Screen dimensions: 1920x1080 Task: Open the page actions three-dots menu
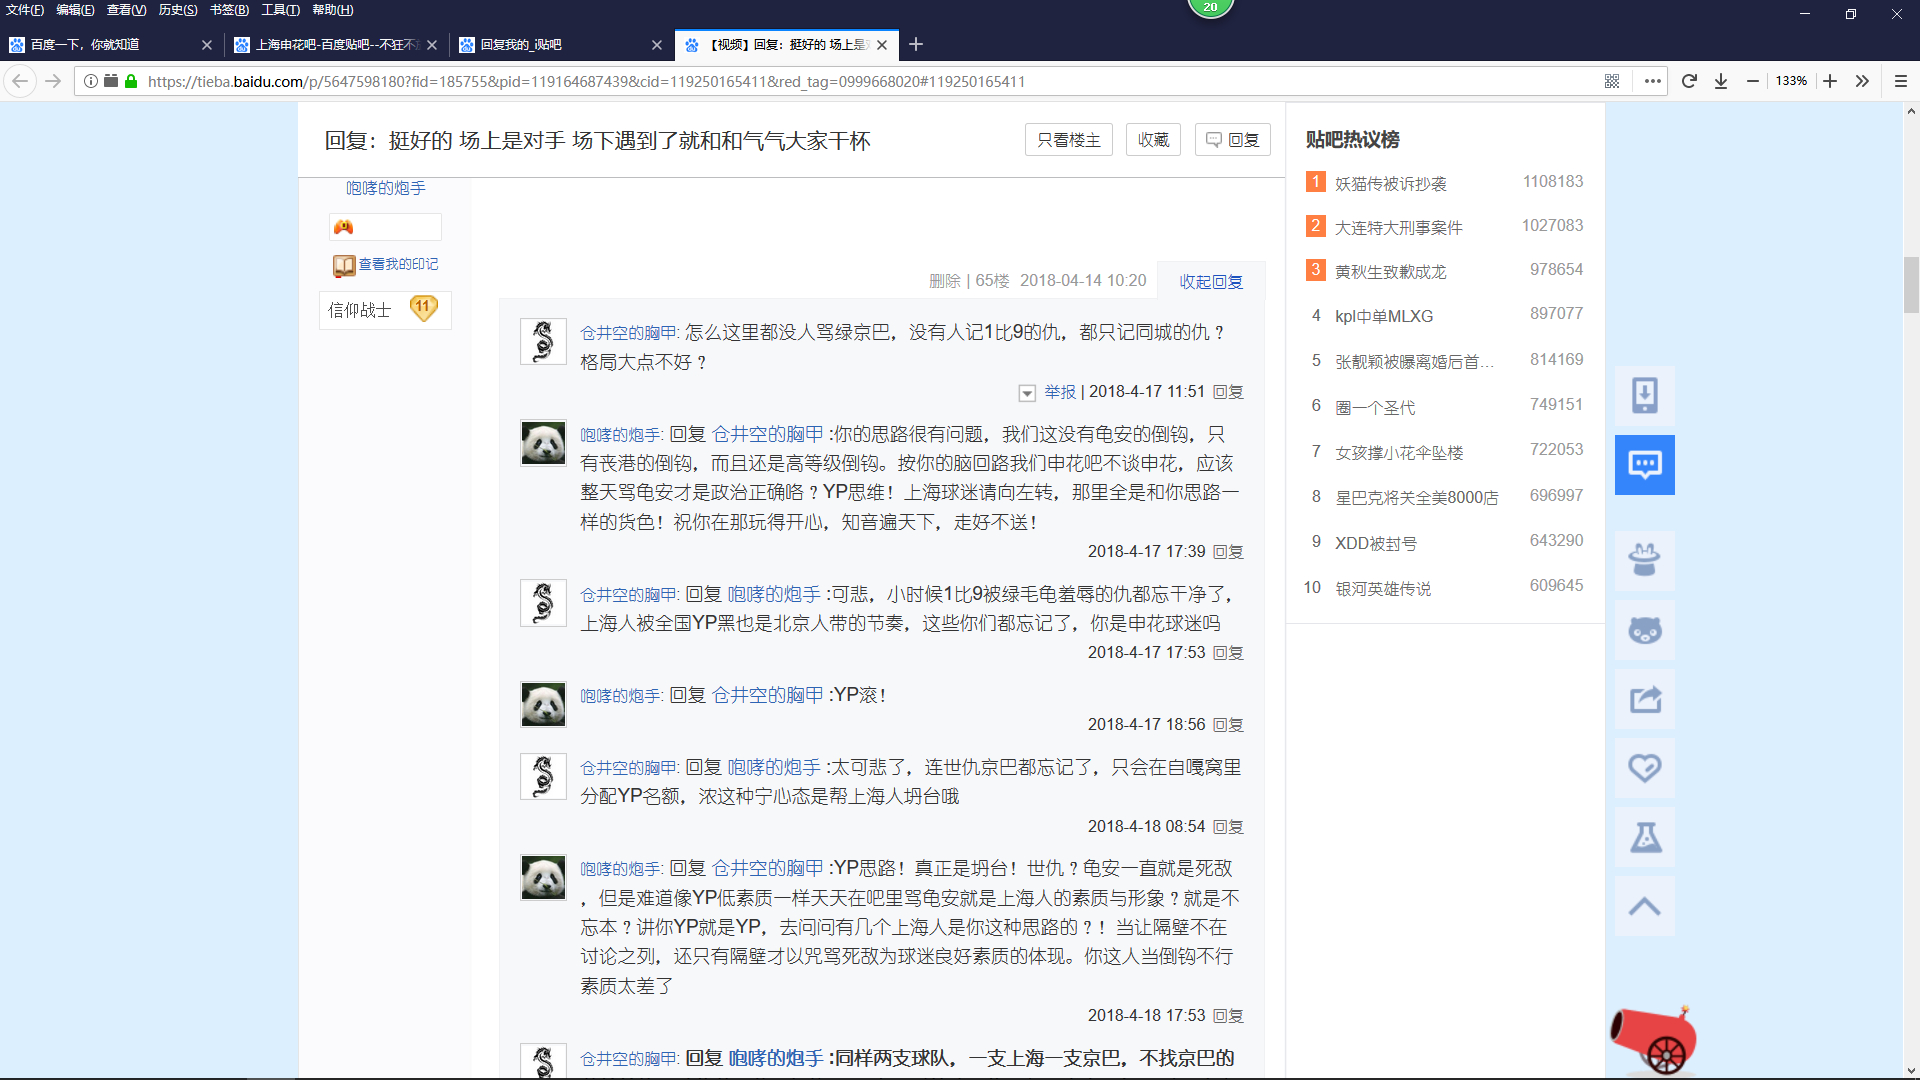pyautogui.click(x=1653, y=81)
